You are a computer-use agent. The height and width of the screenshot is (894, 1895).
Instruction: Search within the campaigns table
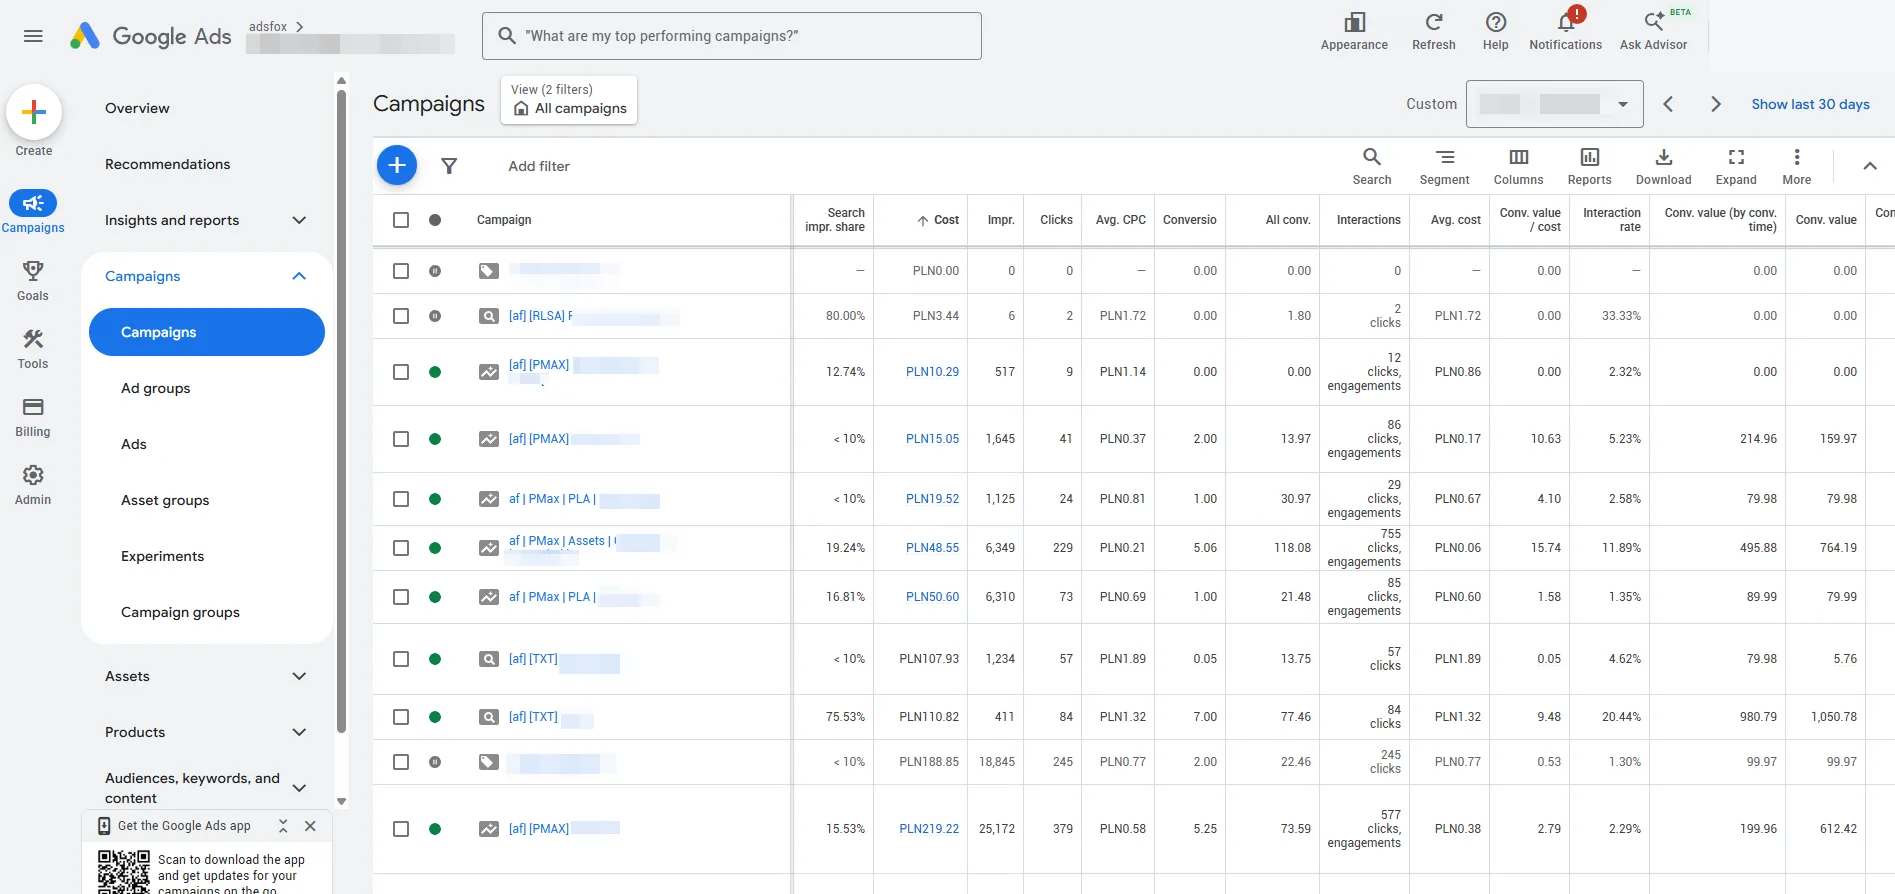[x=1372, y=166]
